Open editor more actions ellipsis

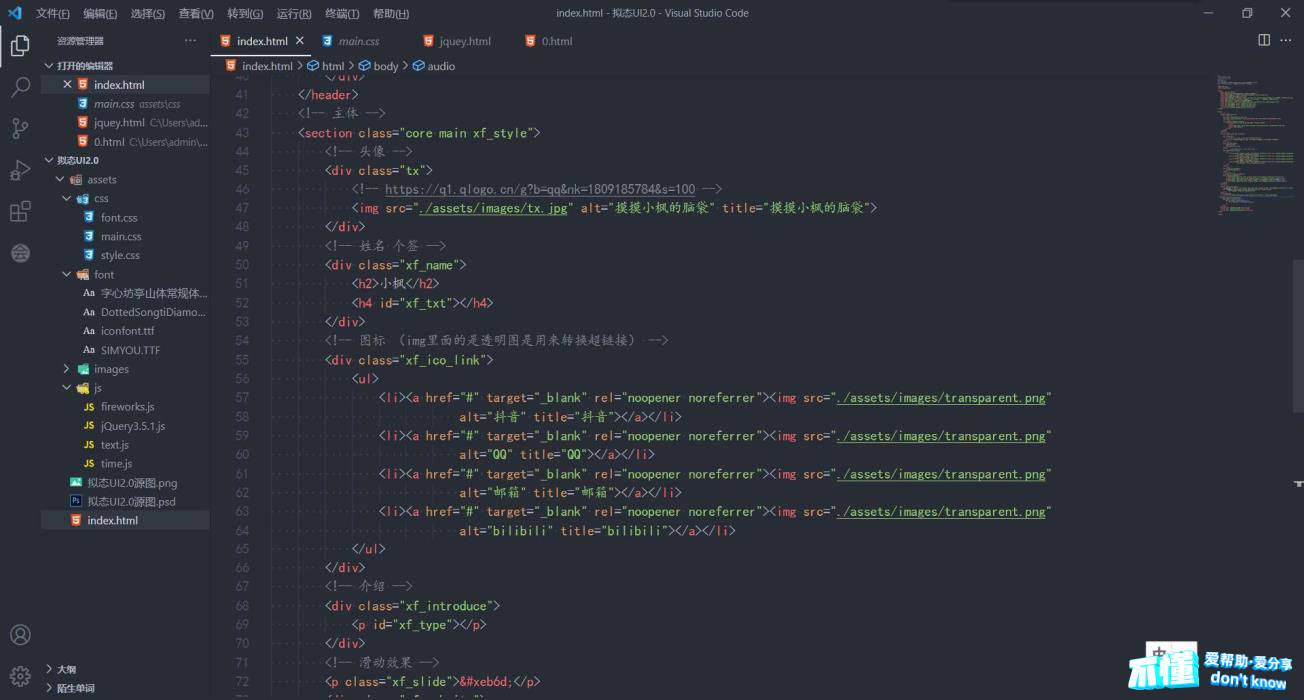(1287, 40)
